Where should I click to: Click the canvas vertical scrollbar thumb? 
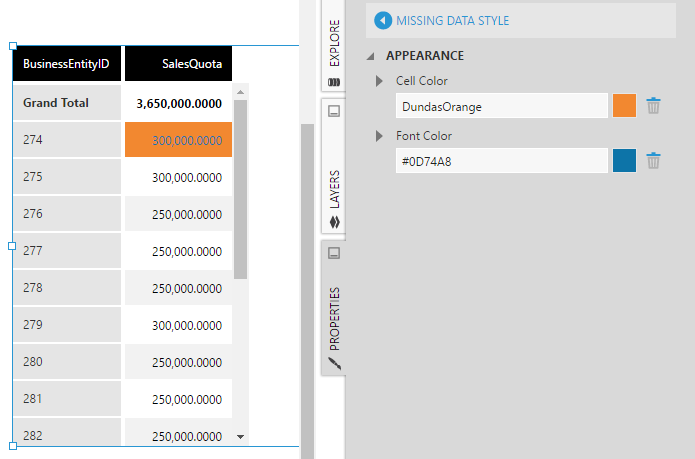(x=307, y=291)
